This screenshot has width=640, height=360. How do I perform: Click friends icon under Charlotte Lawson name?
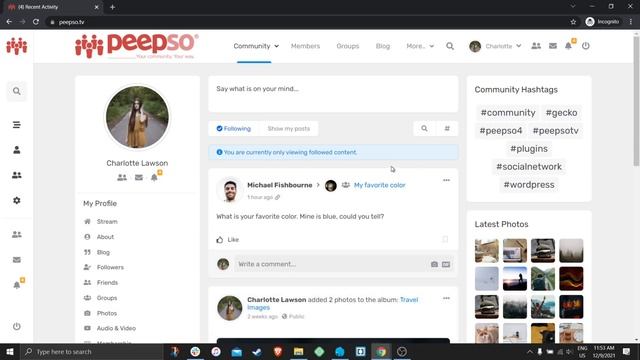tap(122, 178)
